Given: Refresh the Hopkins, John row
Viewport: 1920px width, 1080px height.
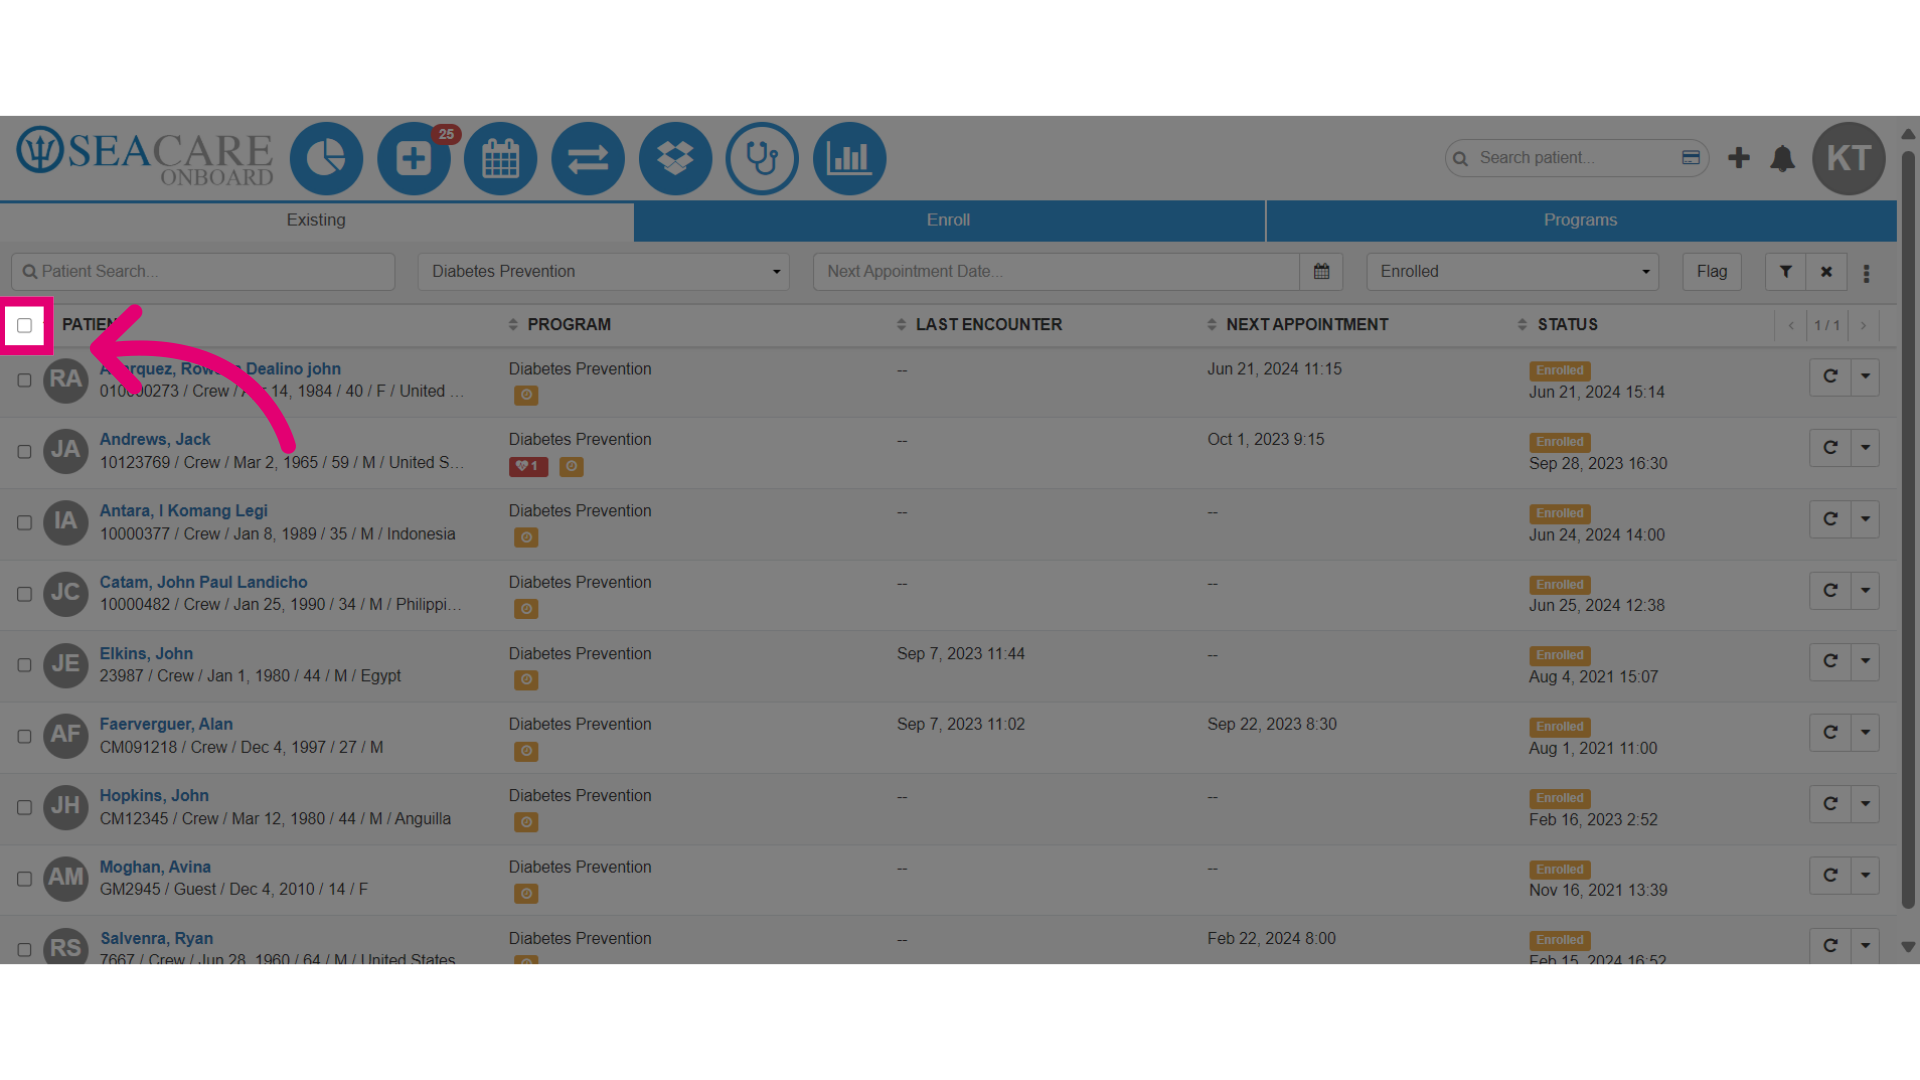Looking at the screenshot, I should (x=1830, y=804).
